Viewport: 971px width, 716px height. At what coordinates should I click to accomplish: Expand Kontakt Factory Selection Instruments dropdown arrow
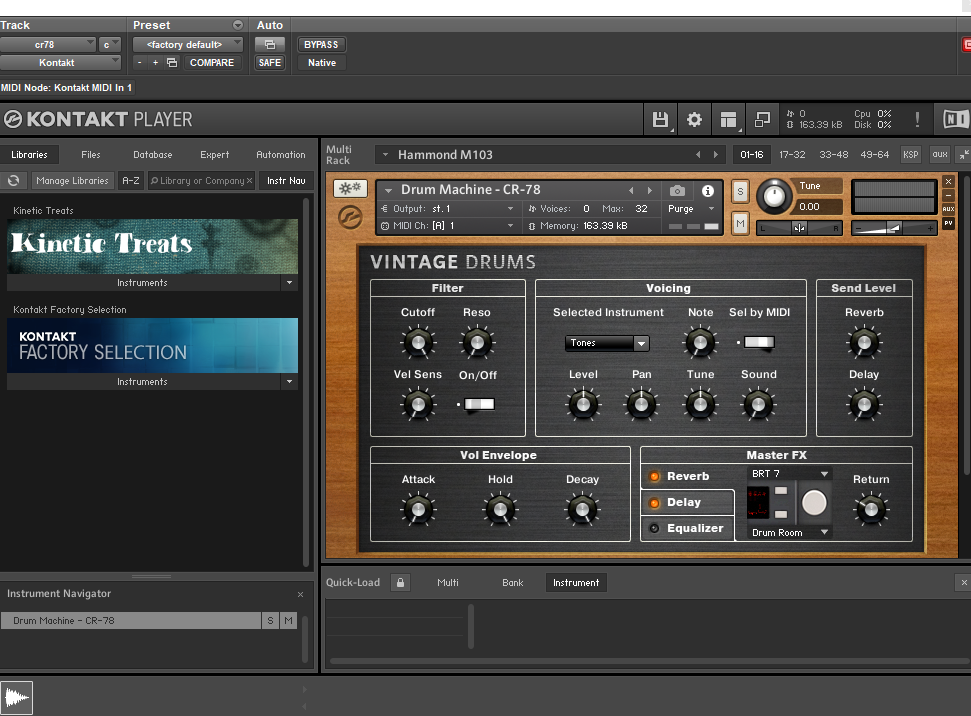(x=289, y=382)
